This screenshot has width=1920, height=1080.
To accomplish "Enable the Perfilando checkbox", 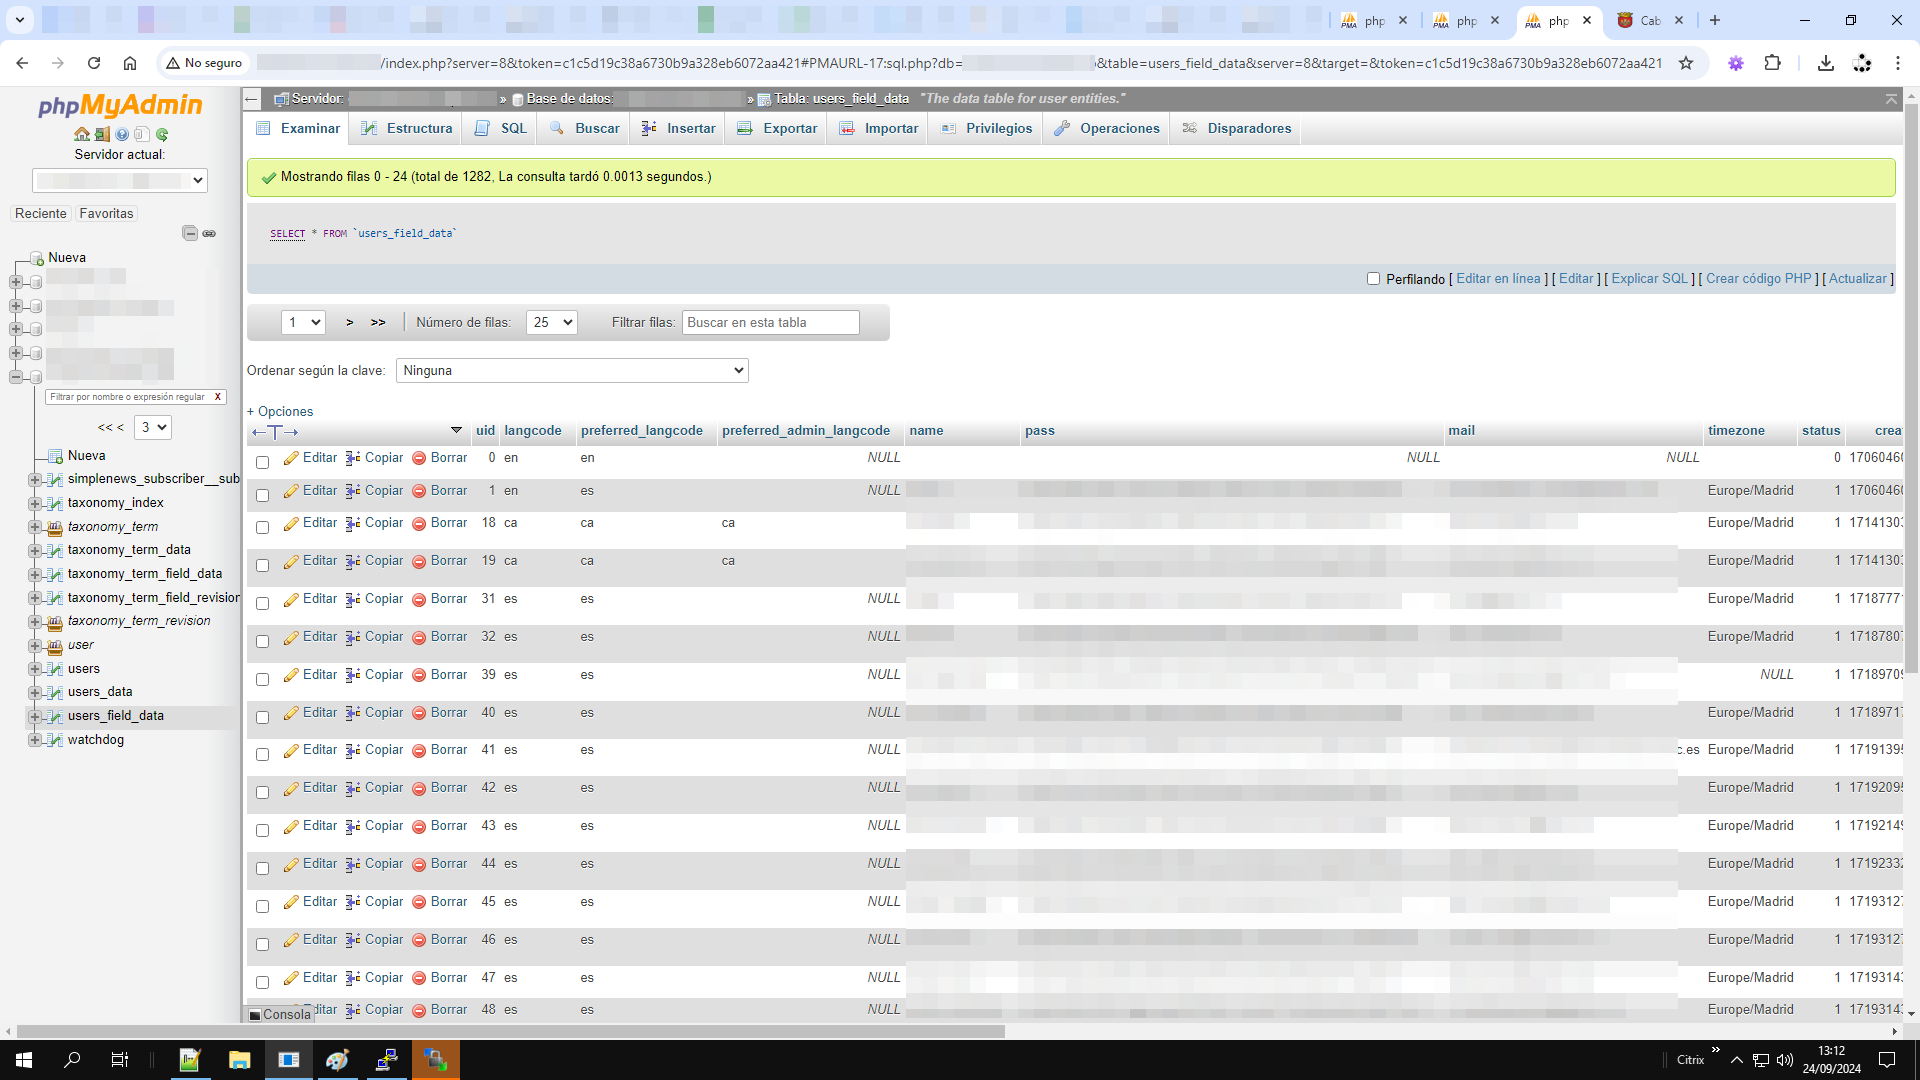I will [x=1373, y=279].
